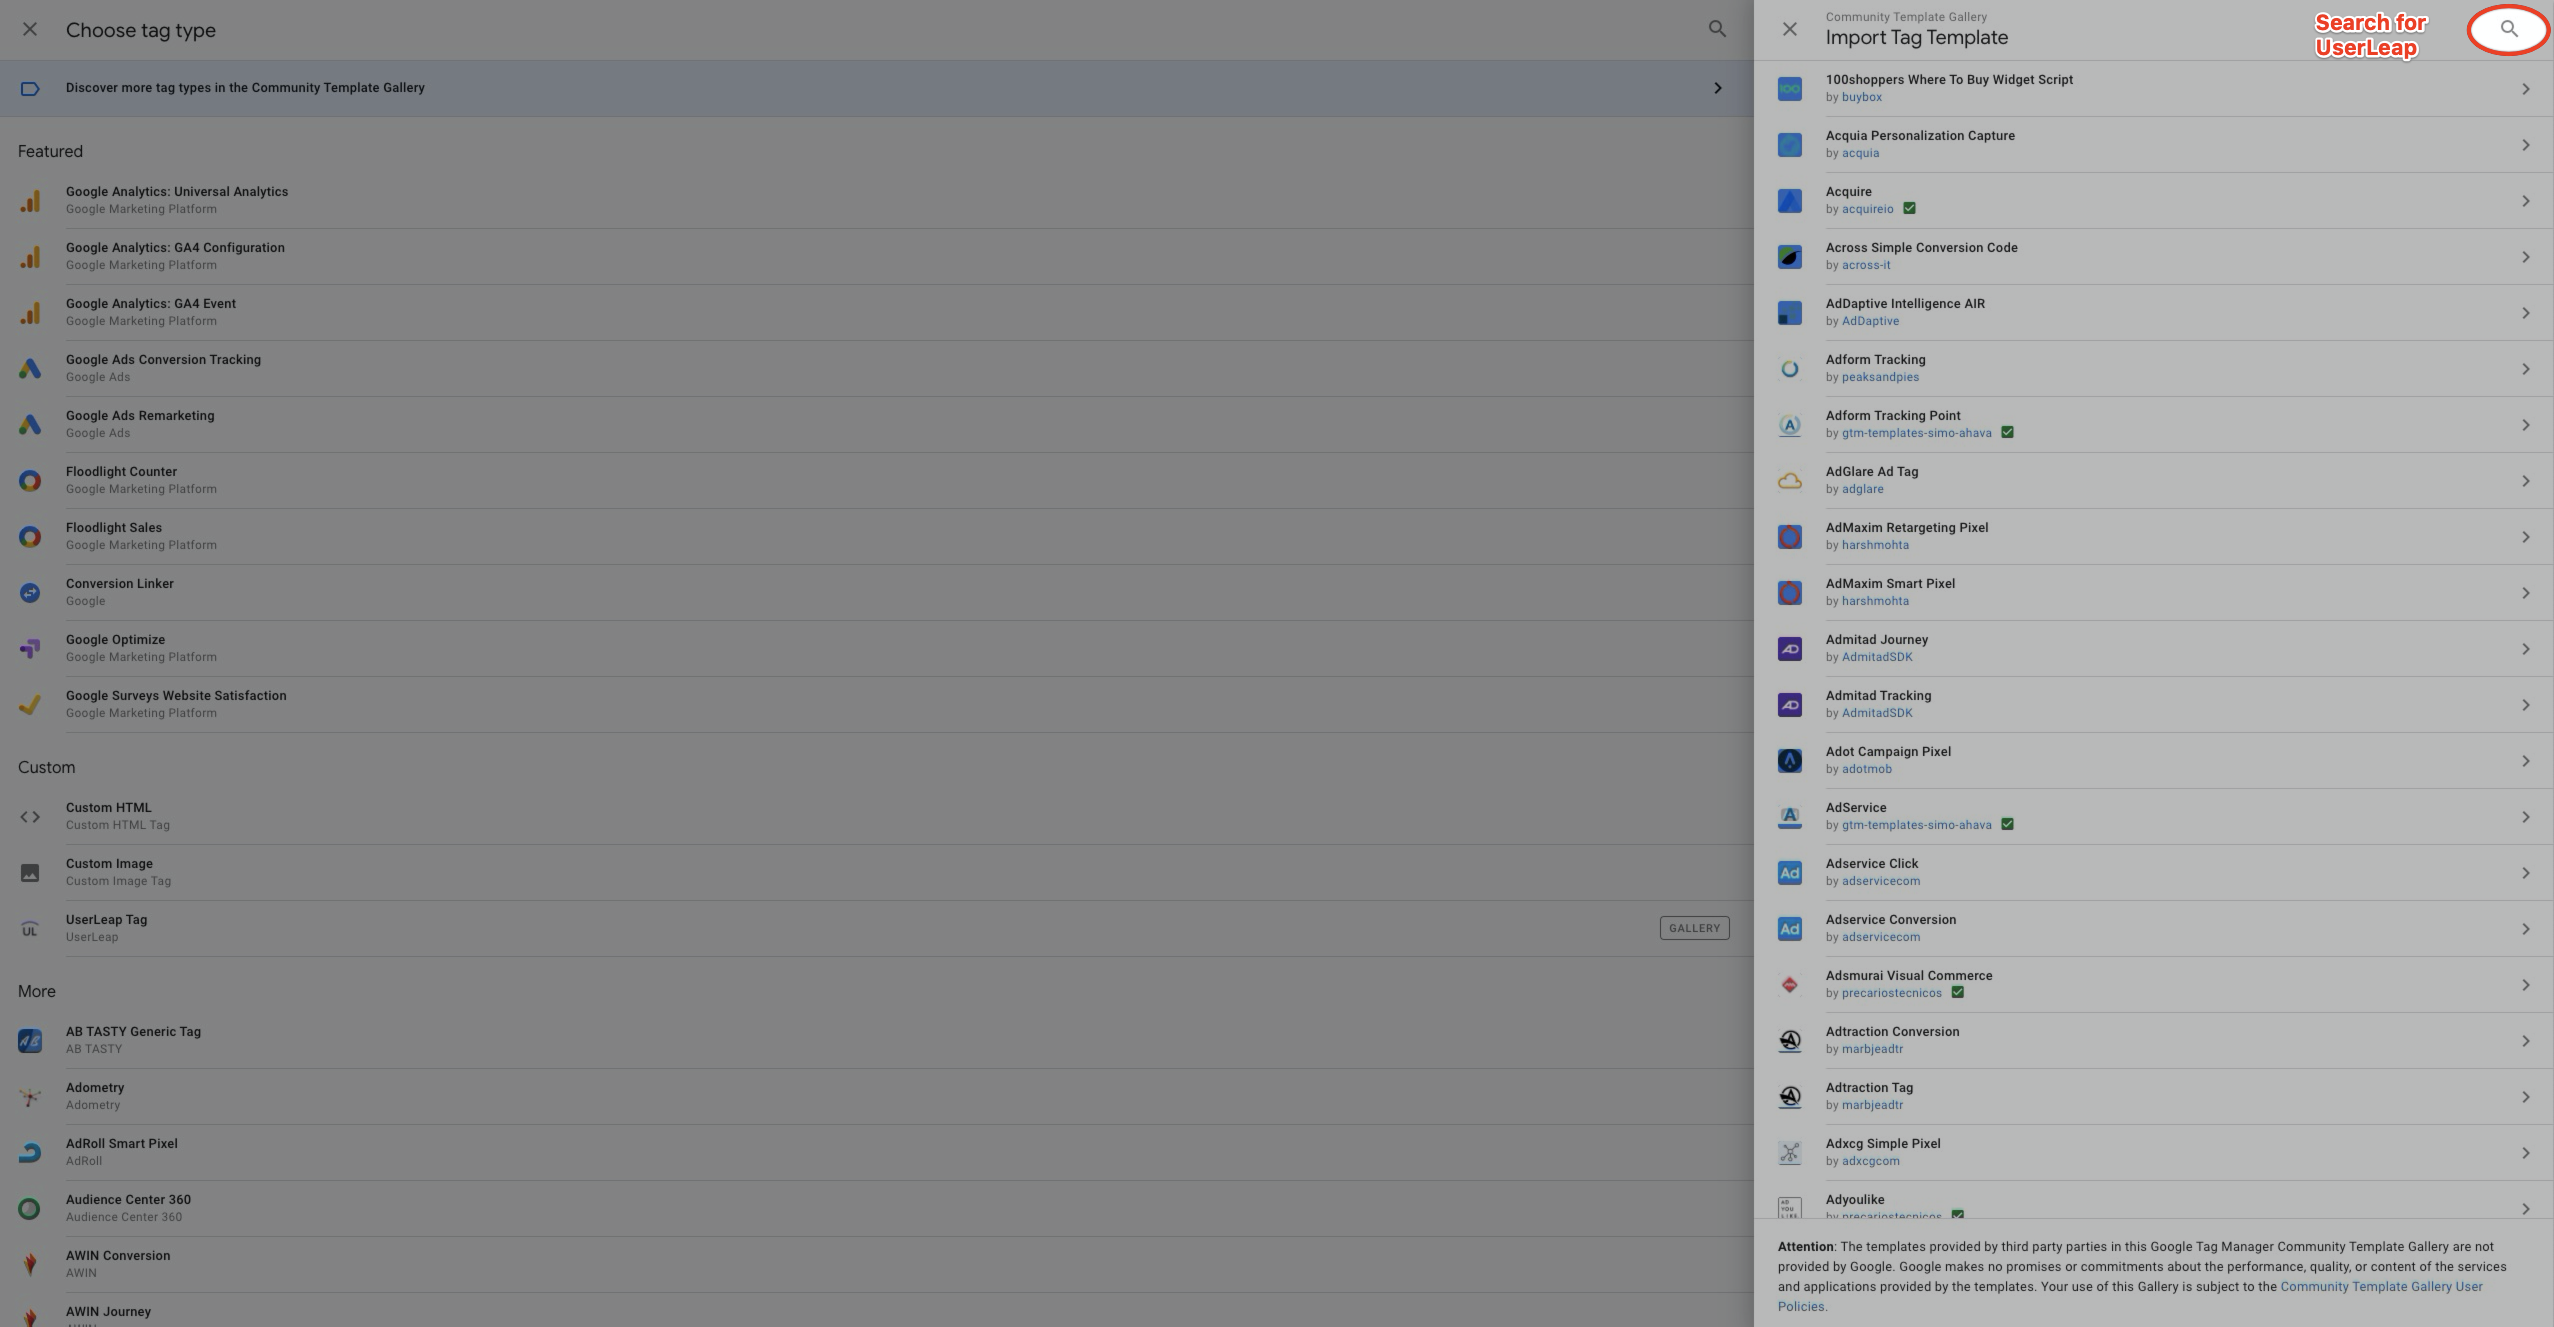Select the Adservice Conversion template
The image size is (2554, 1327).
coord(2154,929)
